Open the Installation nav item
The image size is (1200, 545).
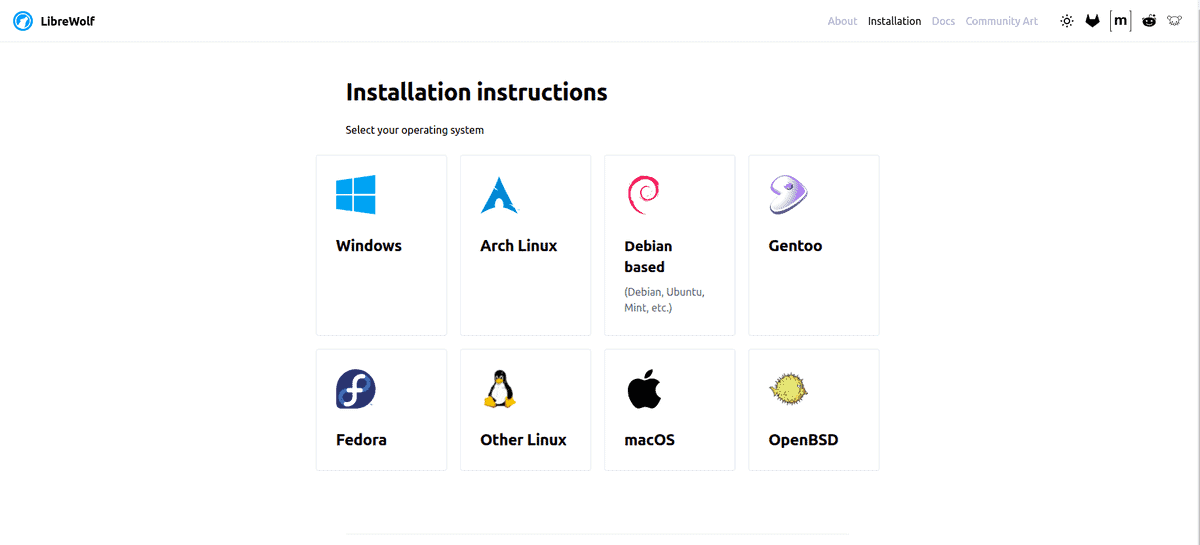coord(894,21)
